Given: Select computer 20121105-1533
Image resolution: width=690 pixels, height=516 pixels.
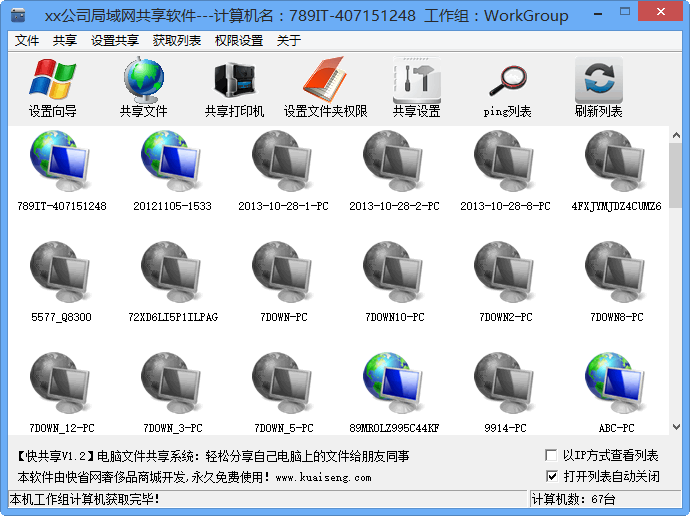Looking at the screenshot, I should pos(172,171).
